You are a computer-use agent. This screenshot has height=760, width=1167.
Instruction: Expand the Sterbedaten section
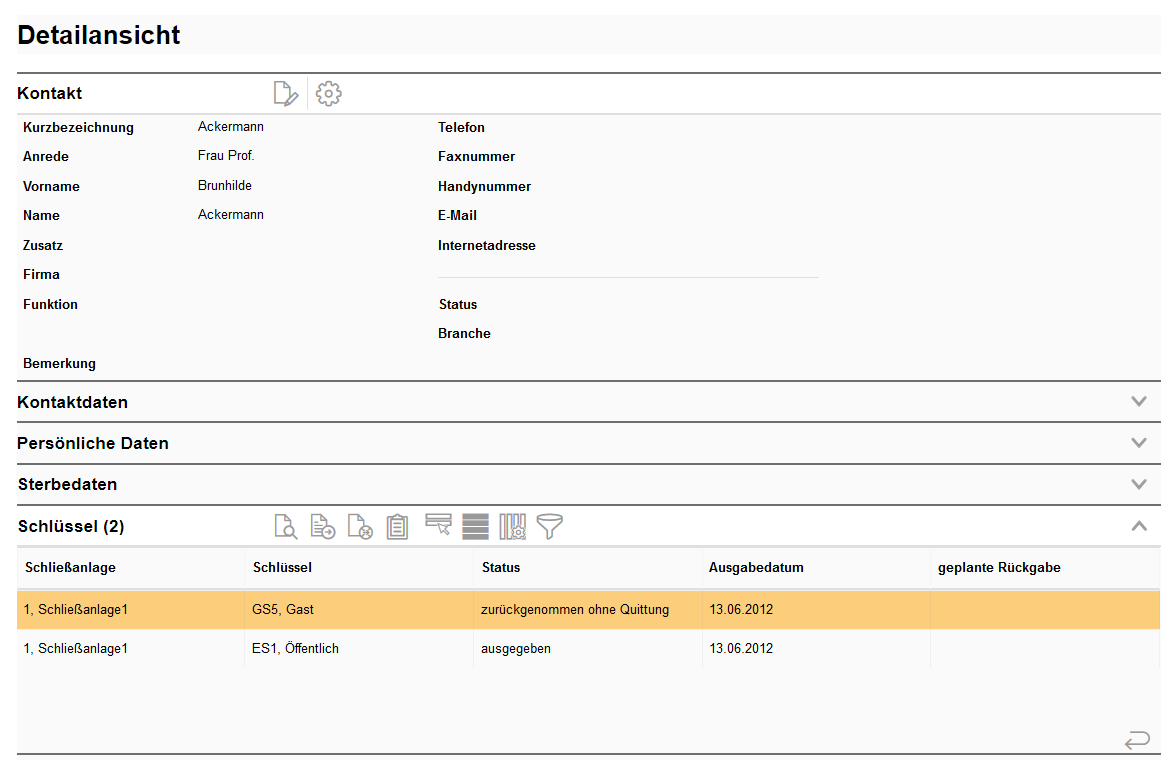point(1138,485)
